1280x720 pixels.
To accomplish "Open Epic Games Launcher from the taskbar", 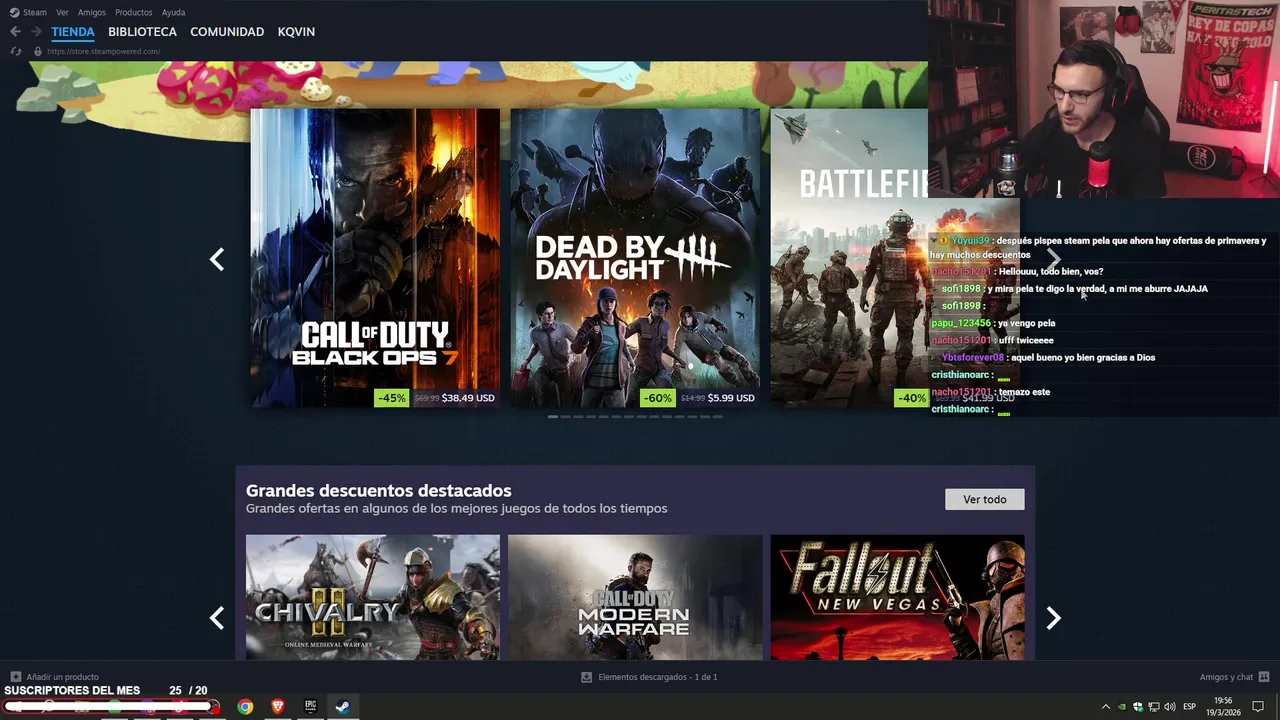I will 310,706.
